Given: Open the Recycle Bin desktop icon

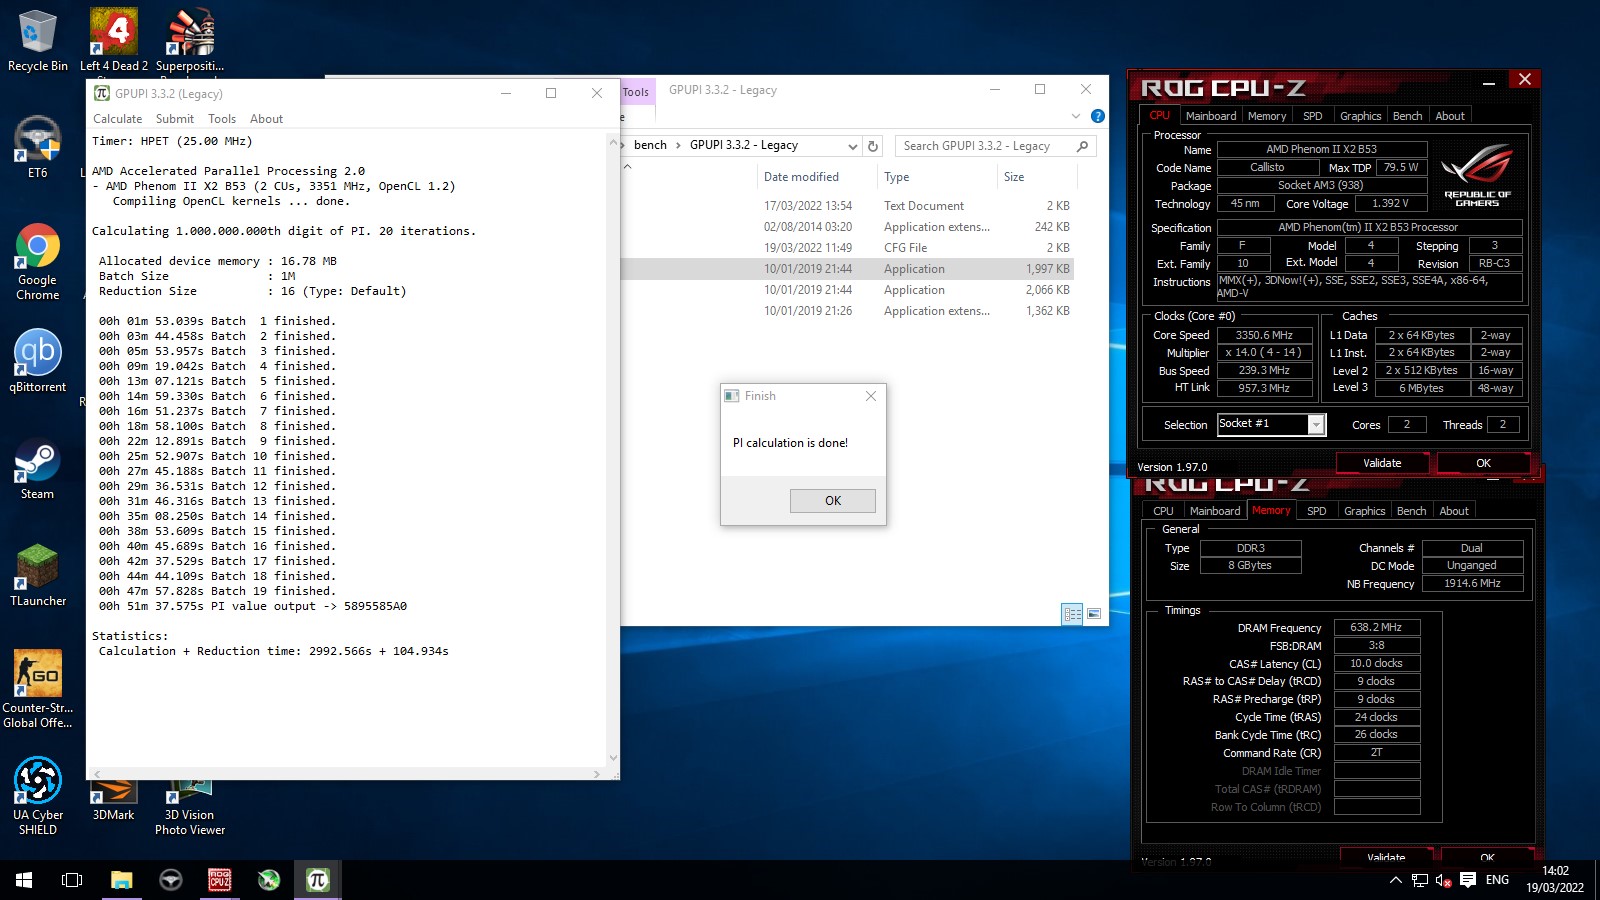Looking at the screenshot, I should pos(37,40).
